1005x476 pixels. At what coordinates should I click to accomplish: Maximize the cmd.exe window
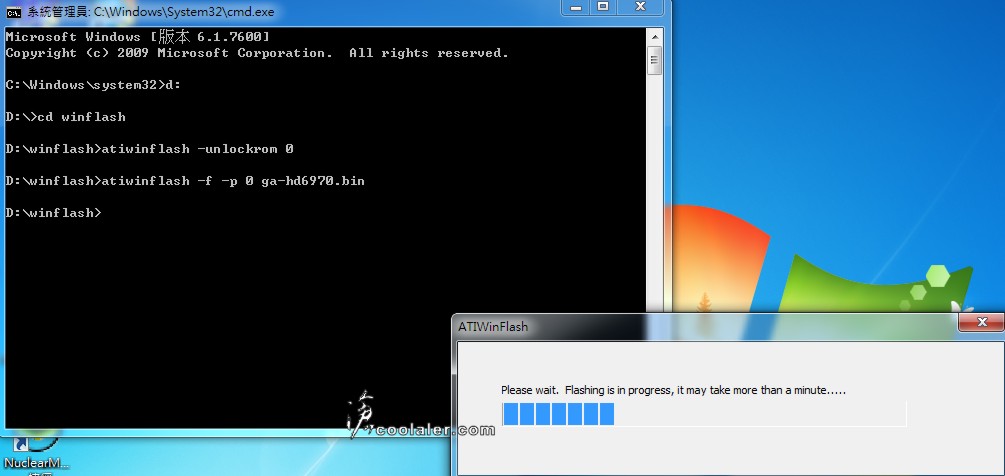click(x=603, y=7)
